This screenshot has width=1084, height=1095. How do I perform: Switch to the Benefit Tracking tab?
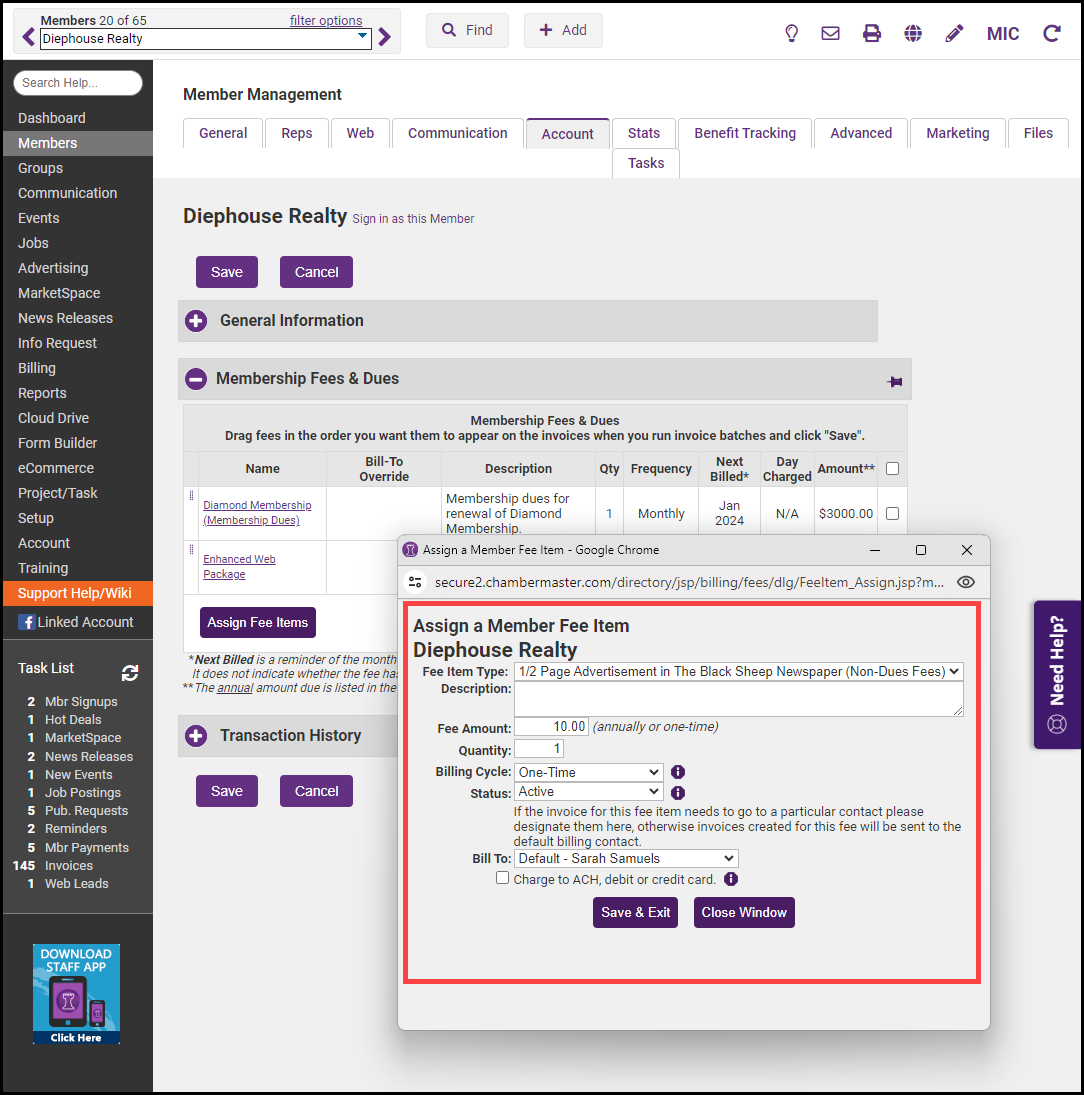coord(745,133)
